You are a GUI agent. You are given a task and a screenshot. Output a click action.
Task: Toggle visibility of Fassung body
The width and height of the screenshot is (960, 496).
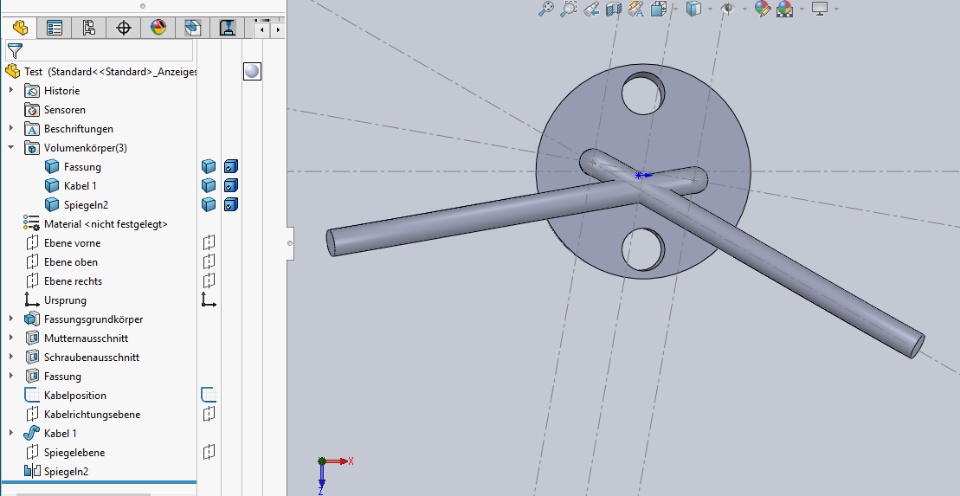209,167
